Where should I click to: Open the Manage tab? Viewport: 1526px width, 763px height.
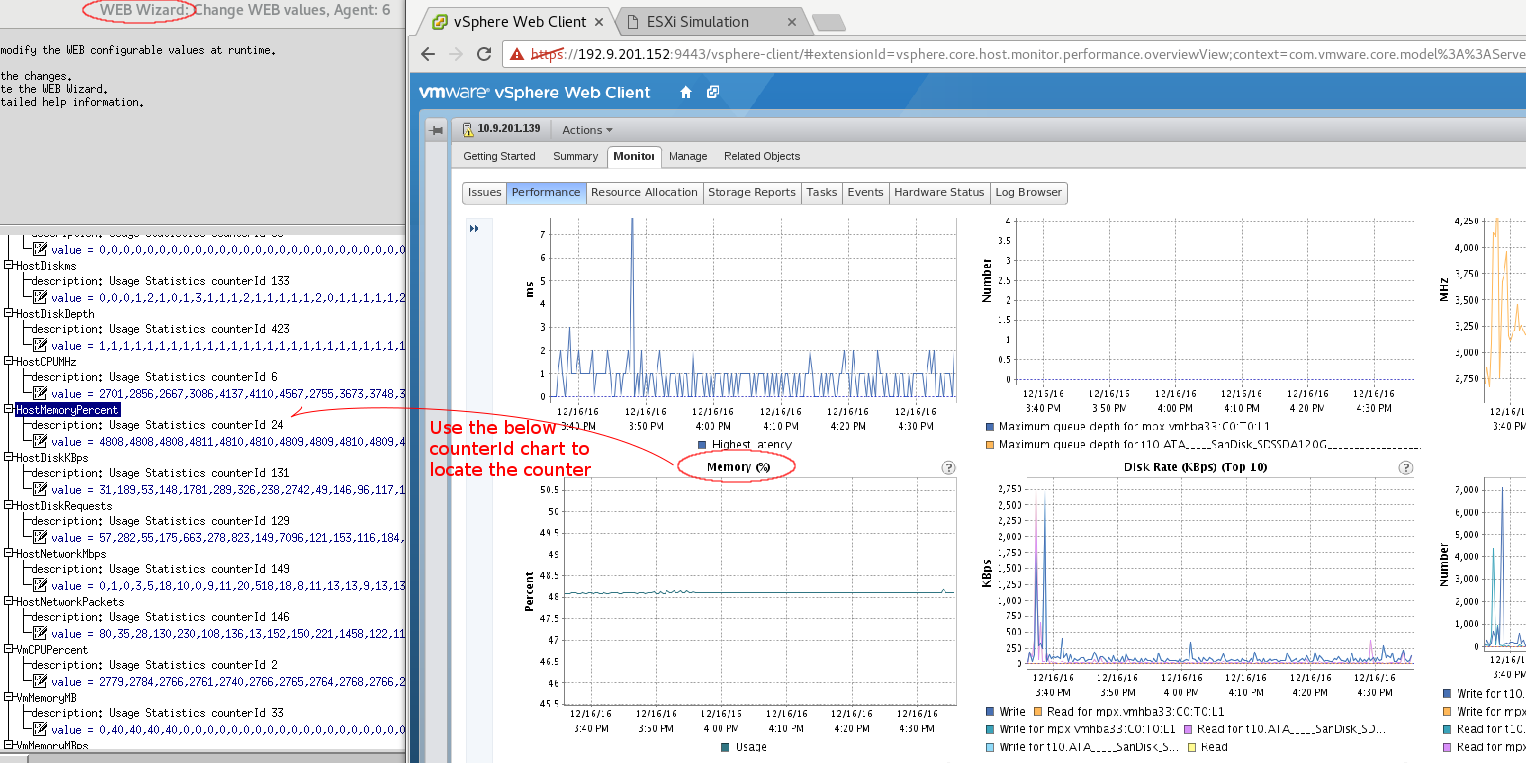click(x=687, y=156)
